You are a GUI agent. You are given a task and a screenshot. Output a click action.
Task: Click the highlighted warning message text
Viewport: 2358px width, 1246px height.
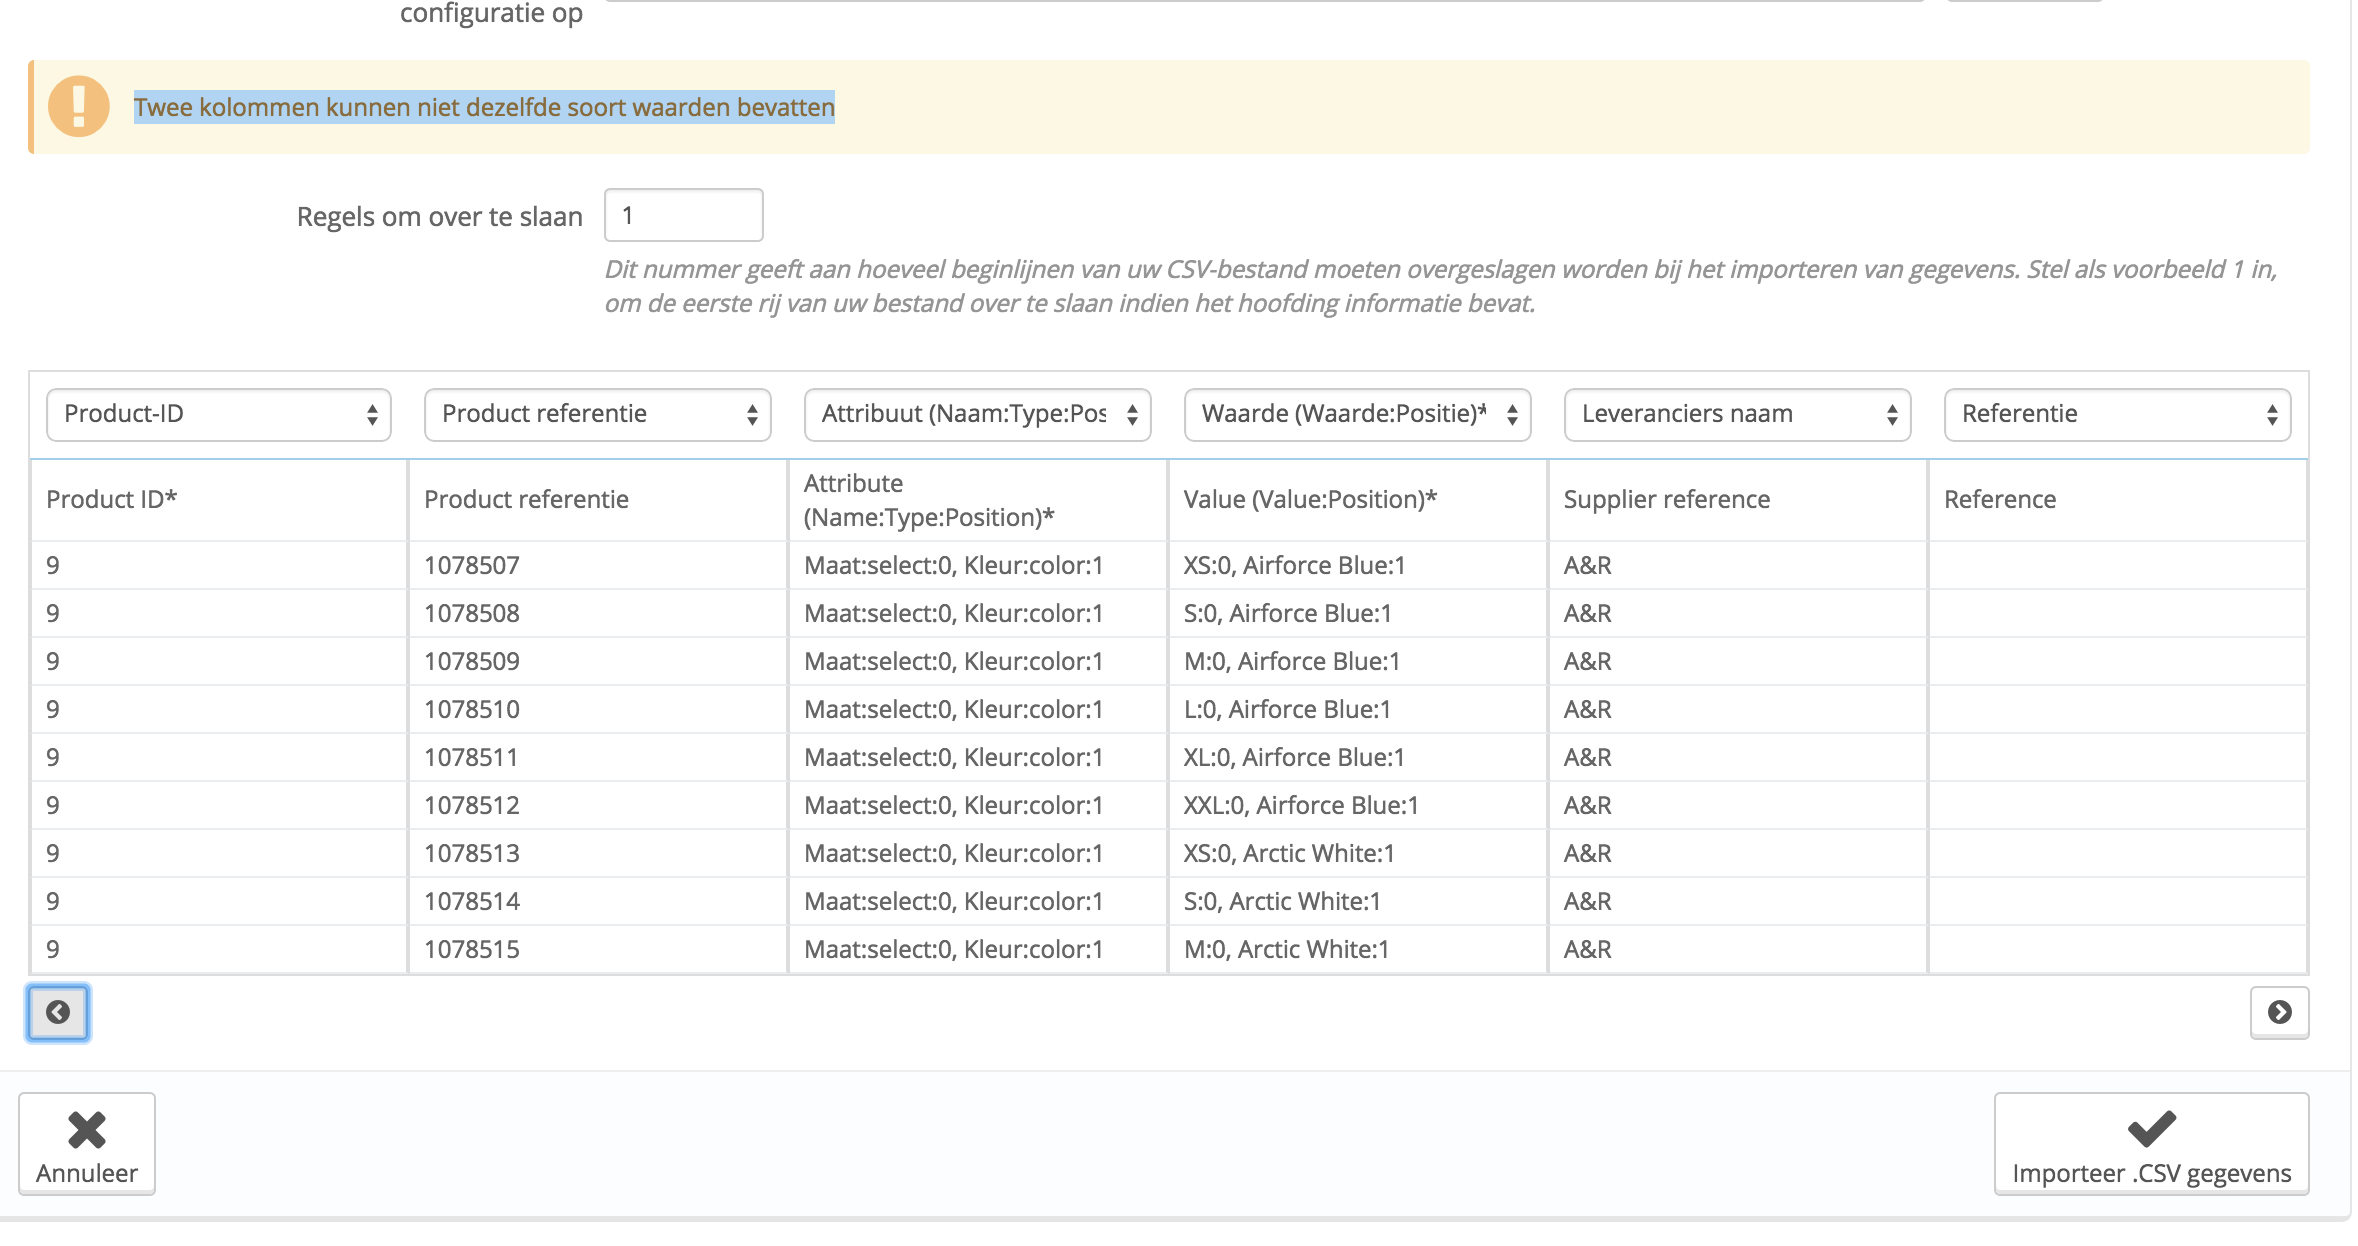(x=484, y=107)
